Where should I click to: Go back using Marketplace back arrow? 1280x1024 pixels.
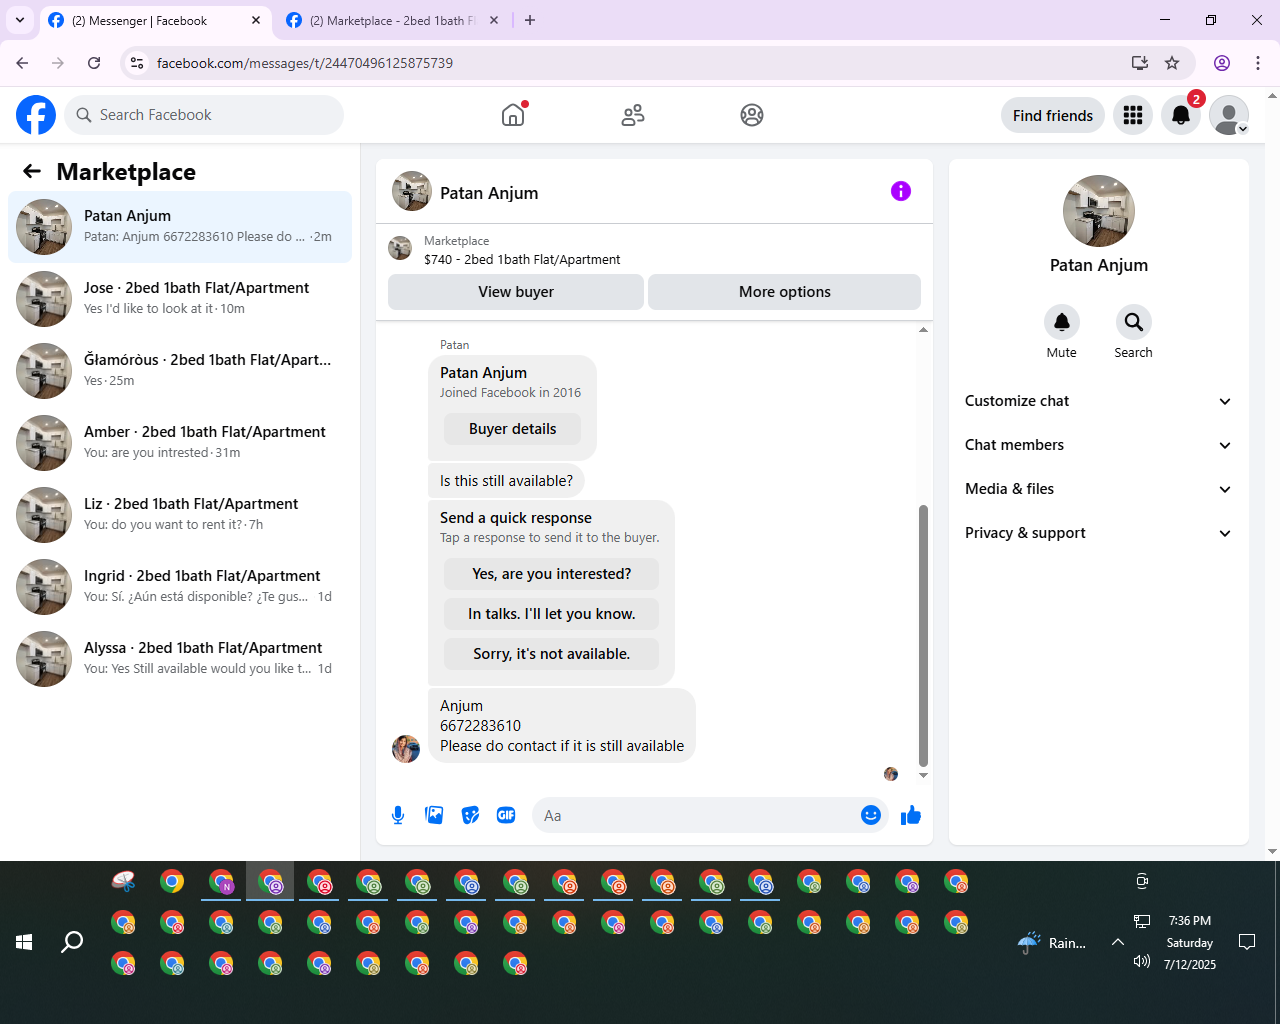click(x=32, y=172)
